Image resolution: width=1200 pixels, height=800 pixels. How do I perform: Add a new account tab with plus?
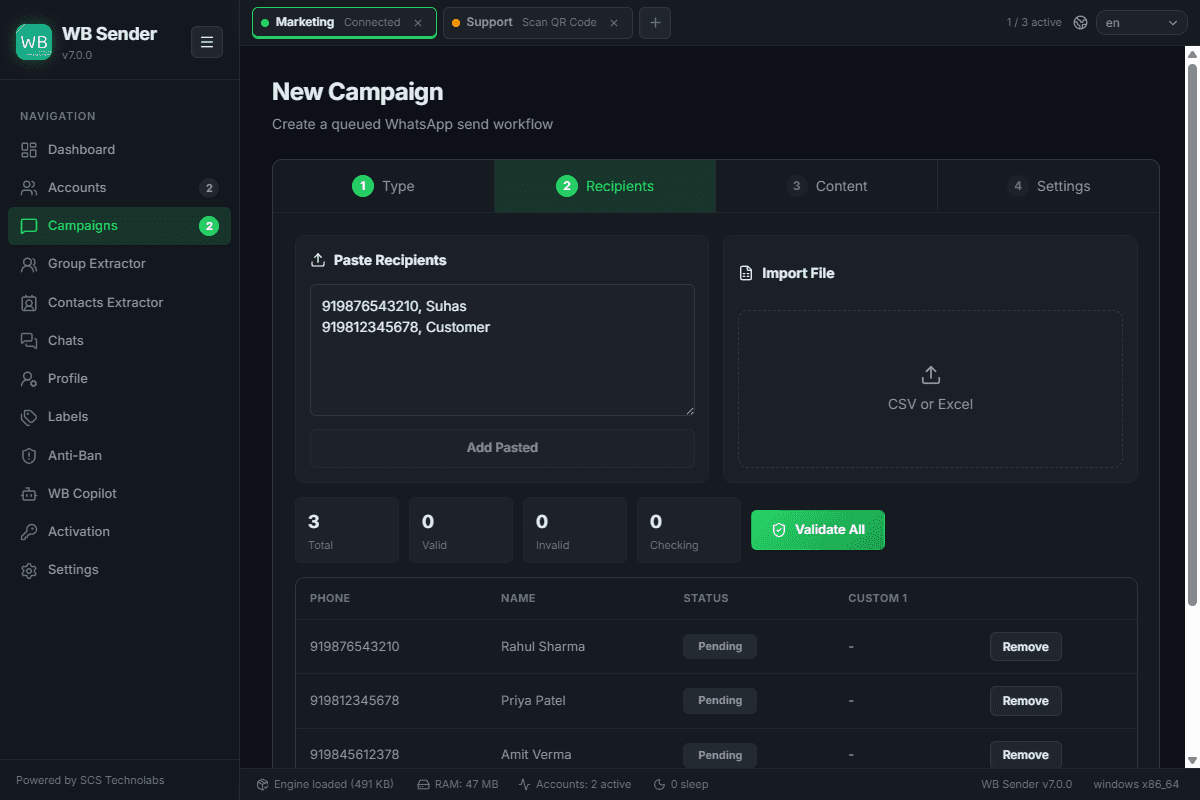point(655,22)
